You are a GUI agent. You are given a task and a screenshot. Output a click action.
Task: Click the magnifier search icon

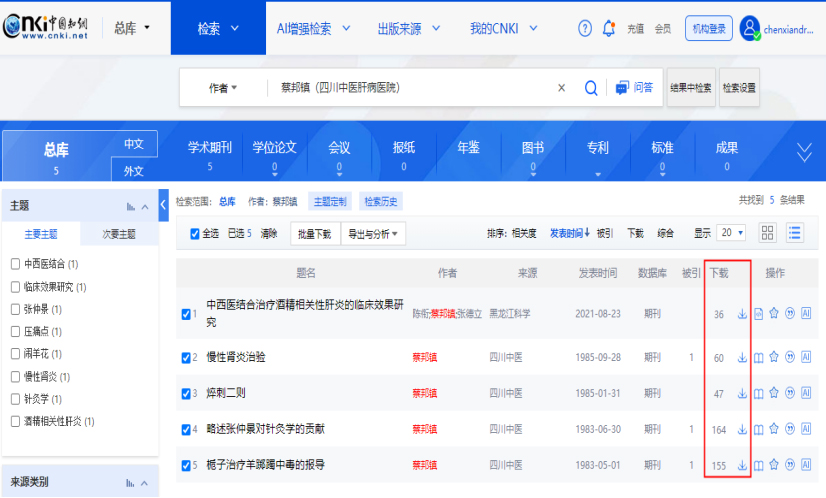point(591,88)
